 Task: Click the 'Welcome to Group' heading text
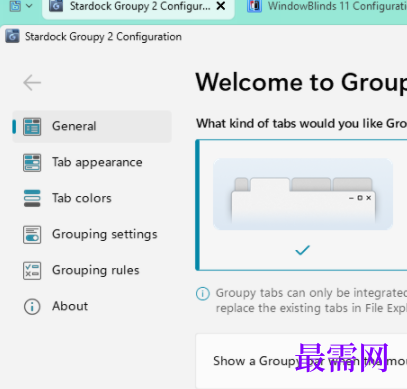[x=301, y=82]
